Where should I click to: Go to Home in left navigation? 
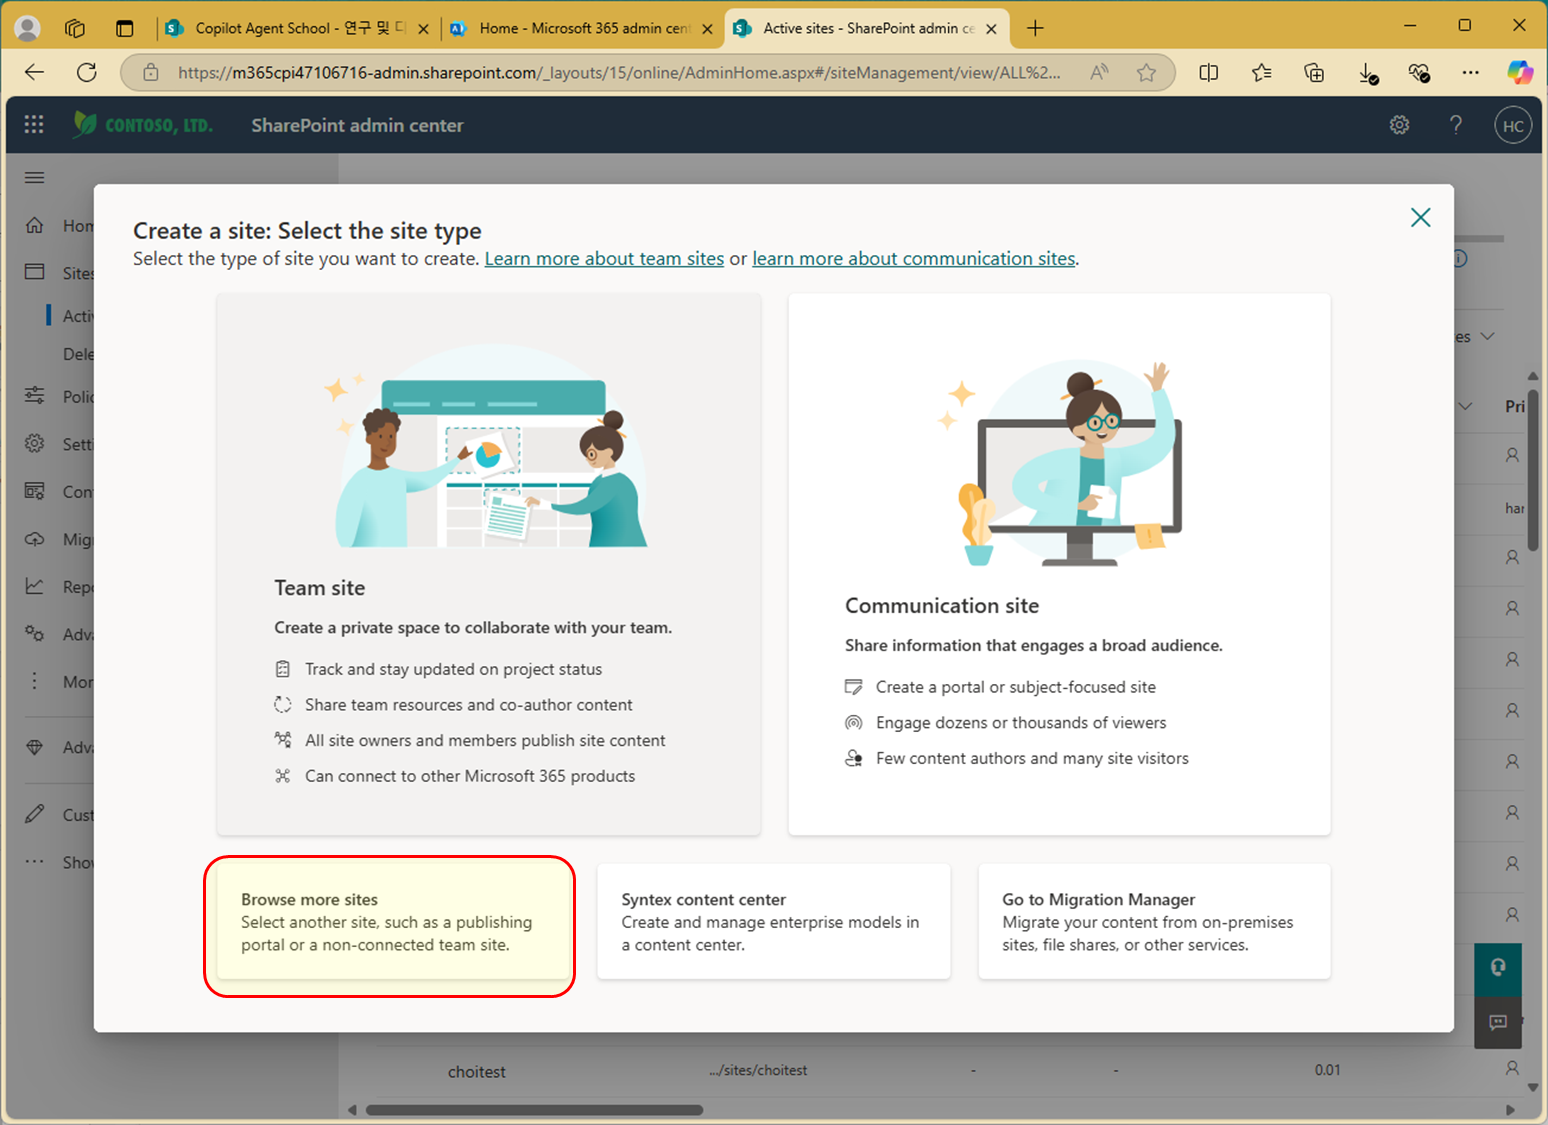(60, 226)
